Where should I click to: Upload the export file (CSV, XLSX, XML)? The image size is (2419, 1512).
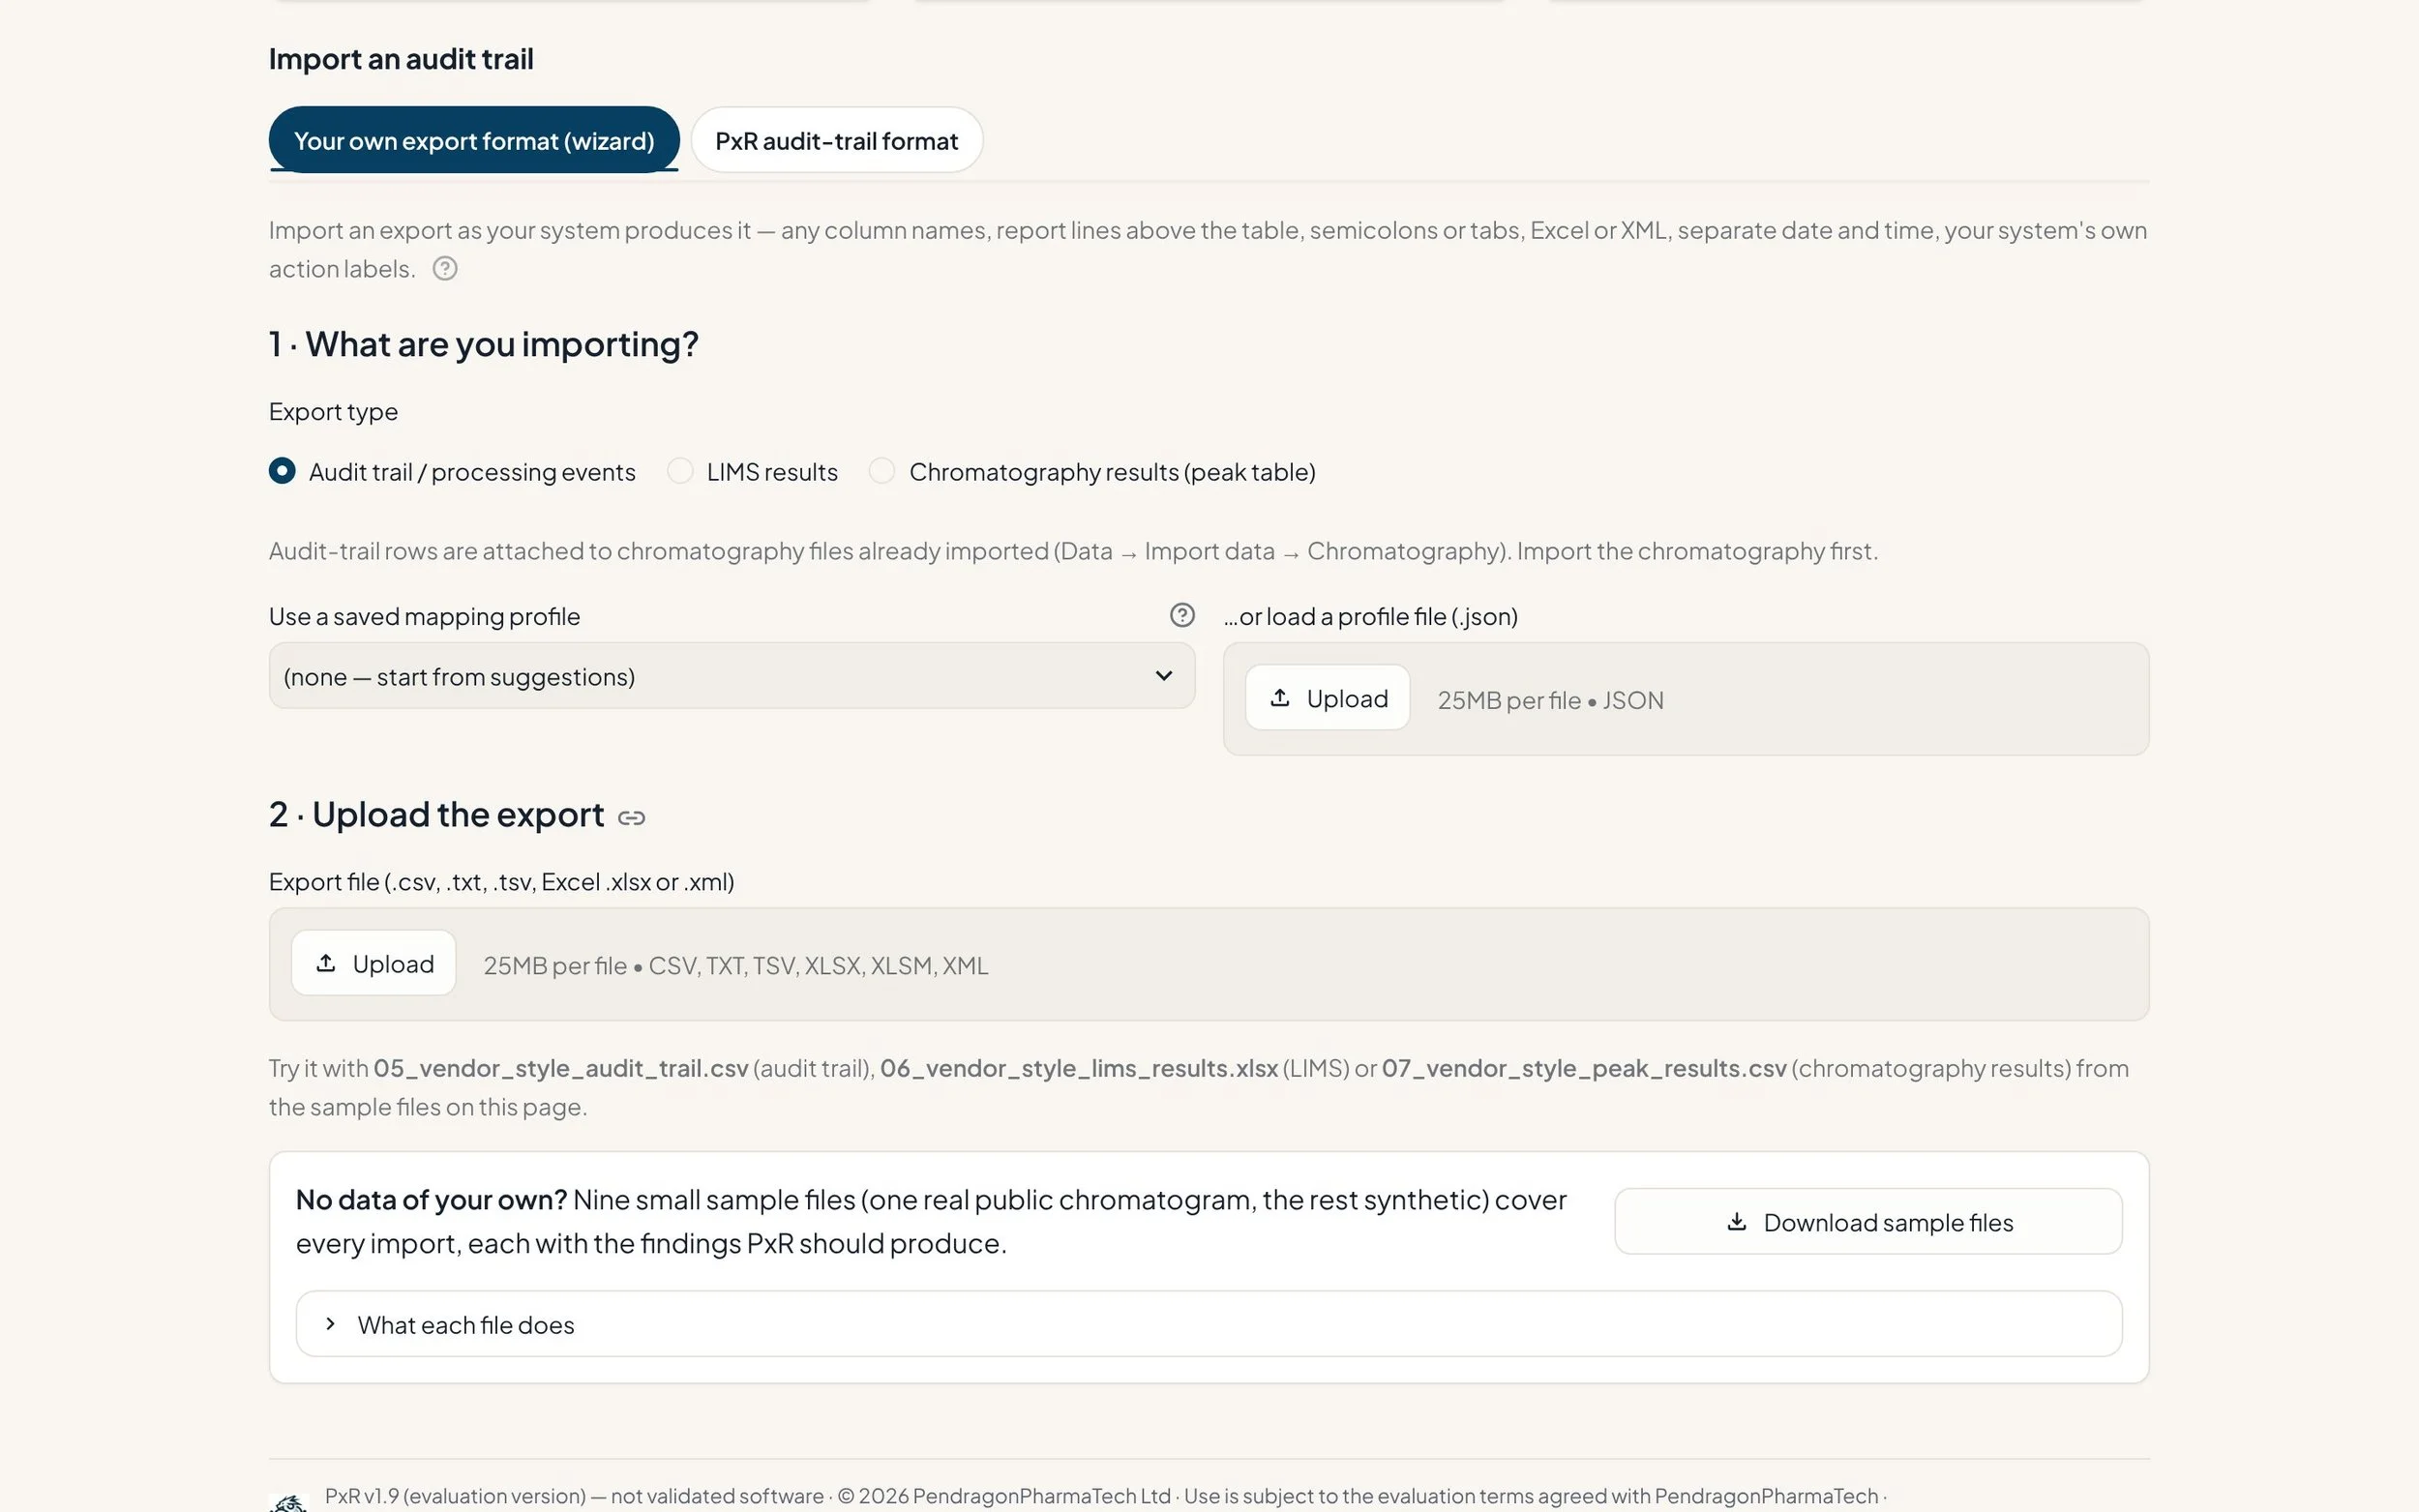pos(373,963)
